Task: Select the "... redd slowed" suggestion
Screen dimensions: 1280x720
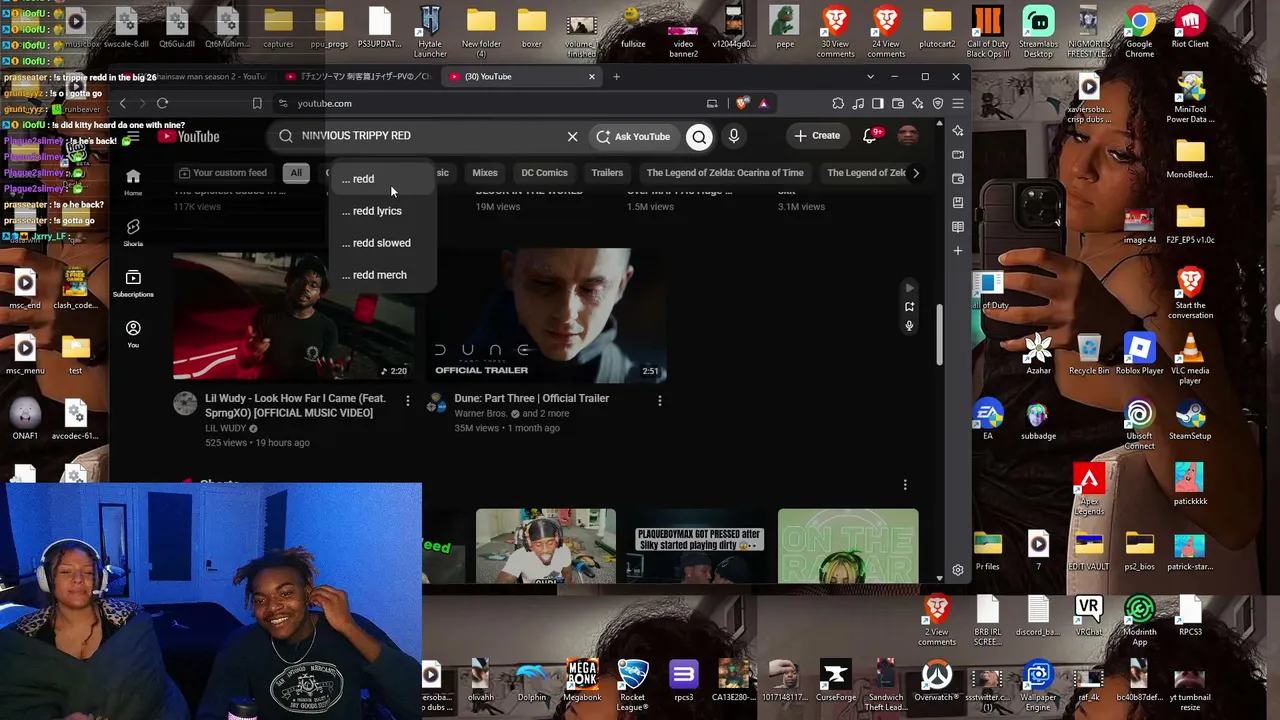Action: [x=382, y=243]
